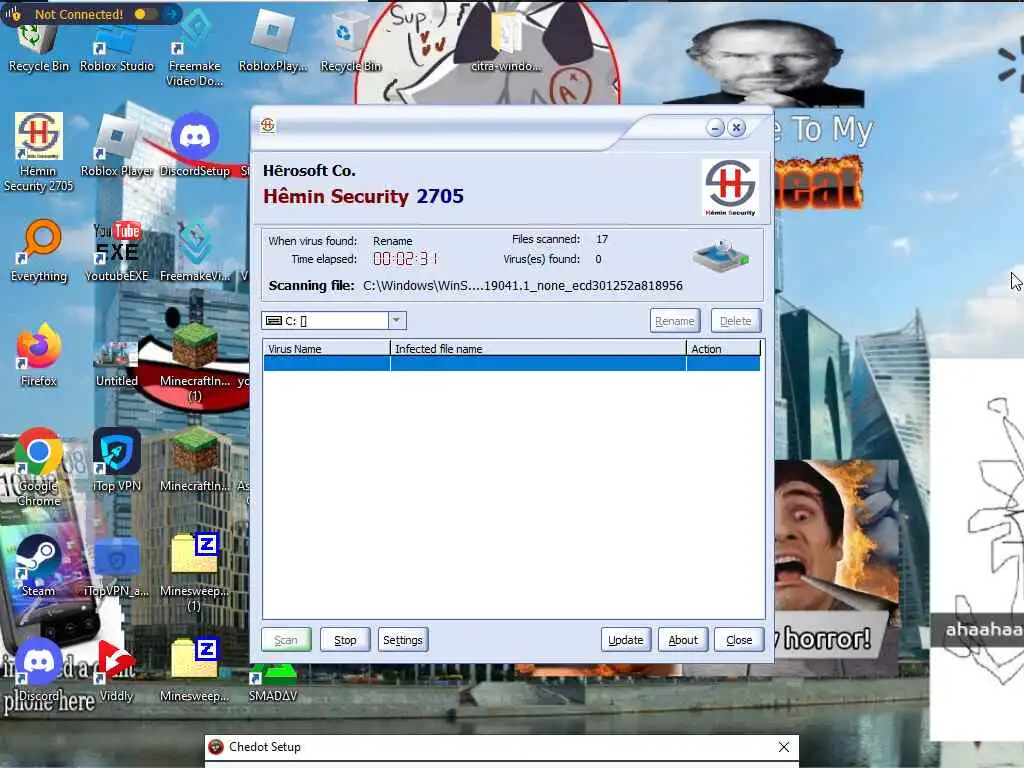
Task: Click the greyed Scan button
Action: coord(286,640)
